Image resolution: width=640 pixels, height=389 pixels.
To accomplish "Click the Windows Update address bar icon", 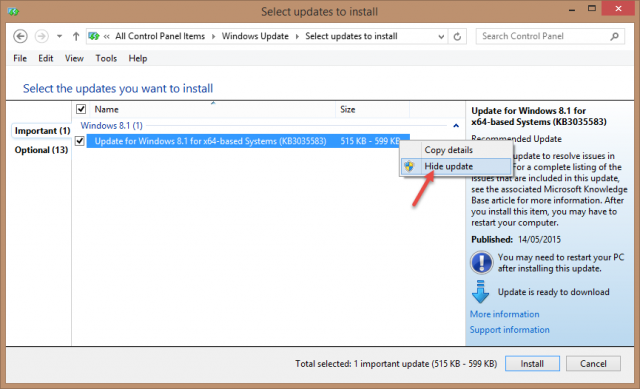I will coord(94,36).
